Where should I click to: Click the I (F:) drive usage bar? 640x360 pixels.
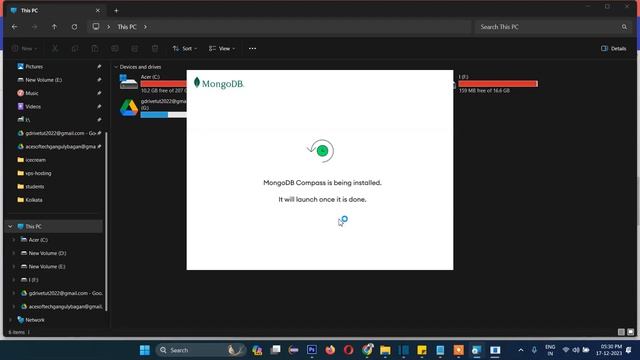click(498, 84)
